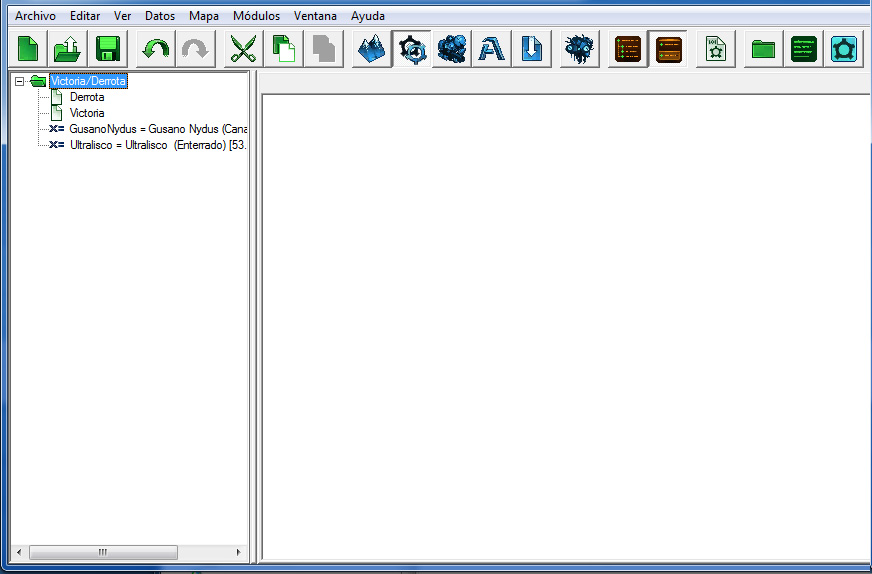This screenshot has height=574, width=872.
Task: Click the New document toolbar icon
Action: [x=28, y=49]
